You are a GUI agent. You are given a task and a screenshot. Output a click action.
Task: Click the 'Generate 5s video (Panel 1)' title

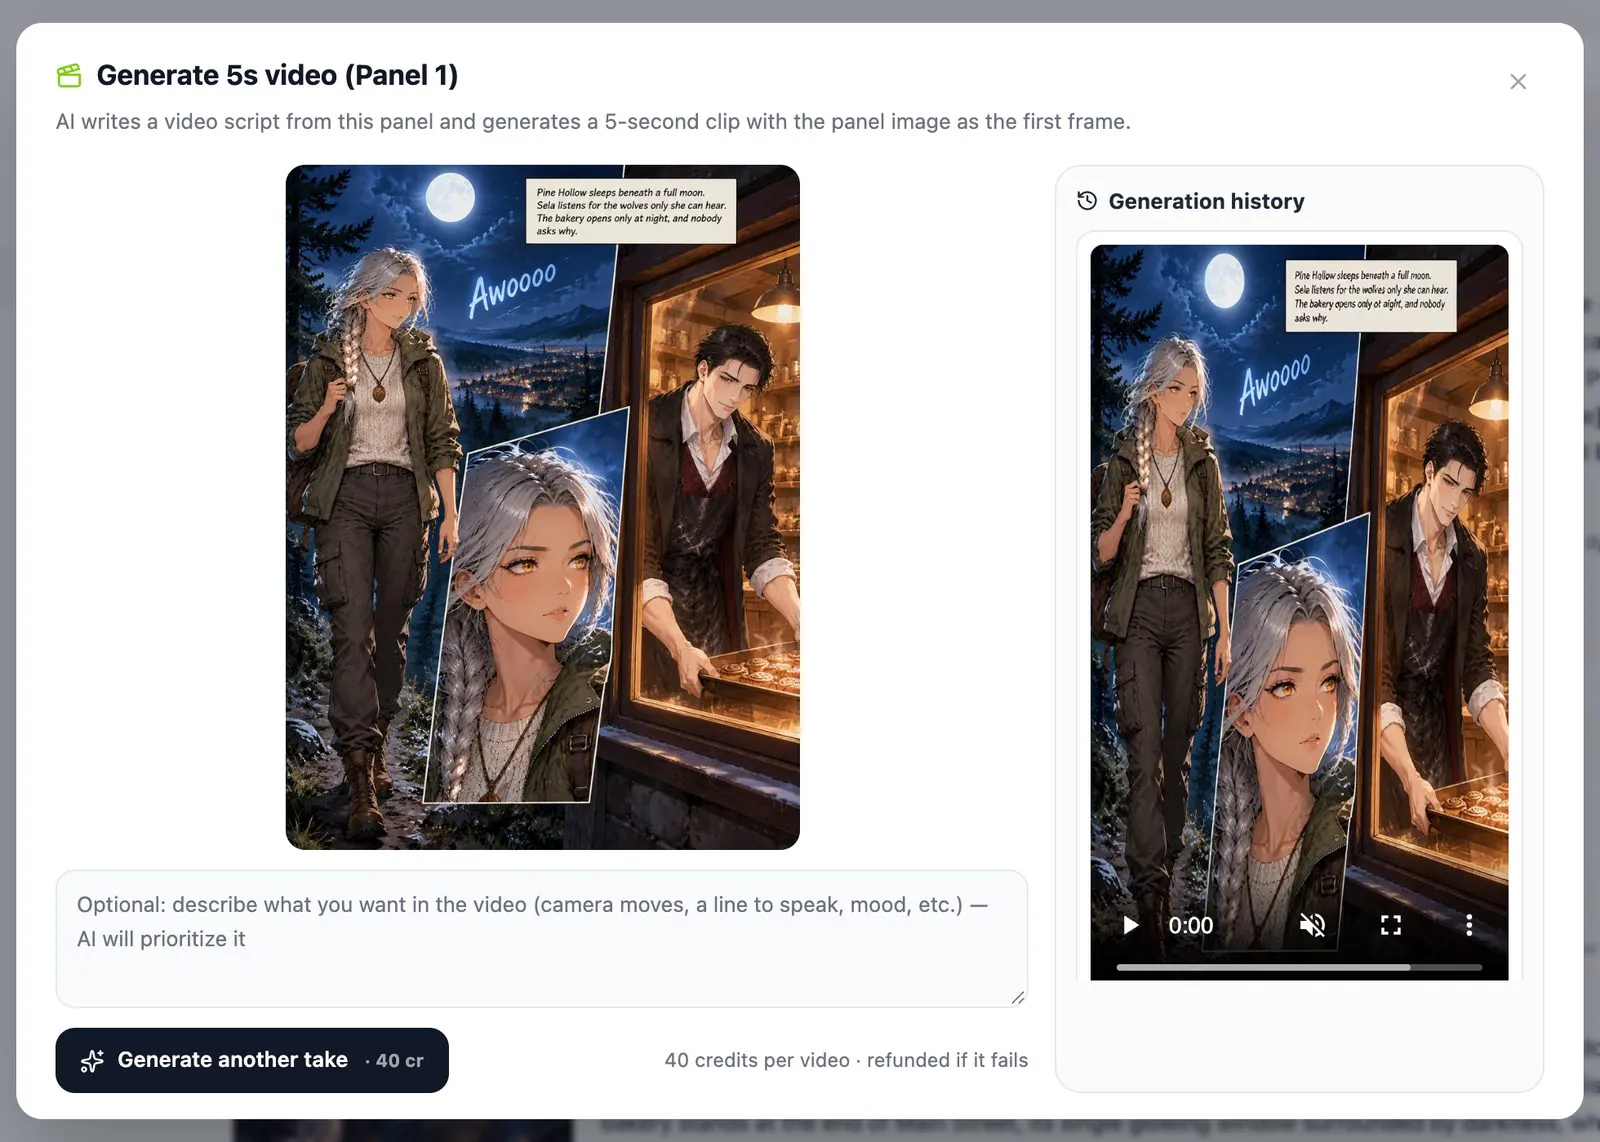tap(277, 75)
